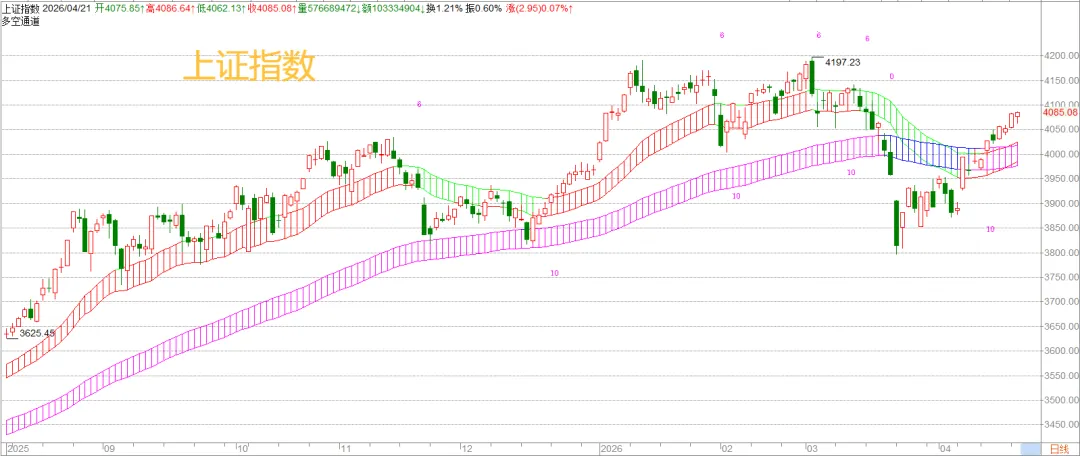This screenshot has width=1080, height=456.
Task: Click the 12 month label on date axis
Action: (466, 448)
